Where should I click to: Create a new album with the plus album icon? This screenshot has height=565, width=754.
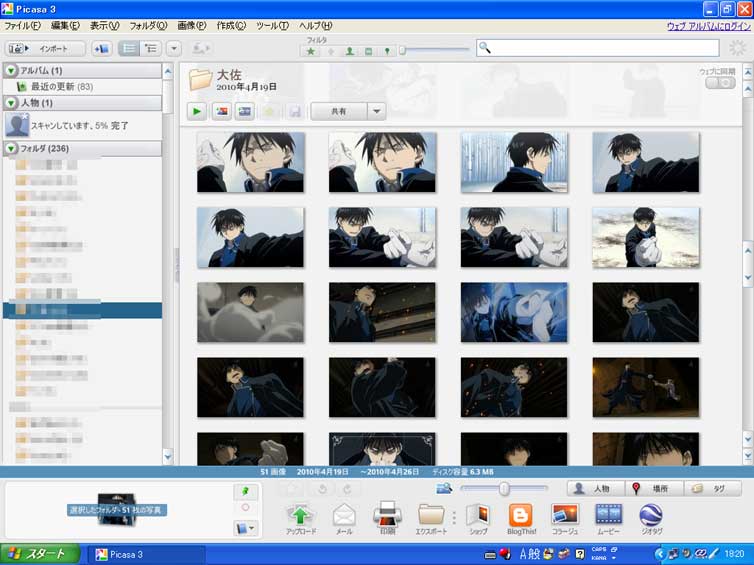click(x=101, y=49)
